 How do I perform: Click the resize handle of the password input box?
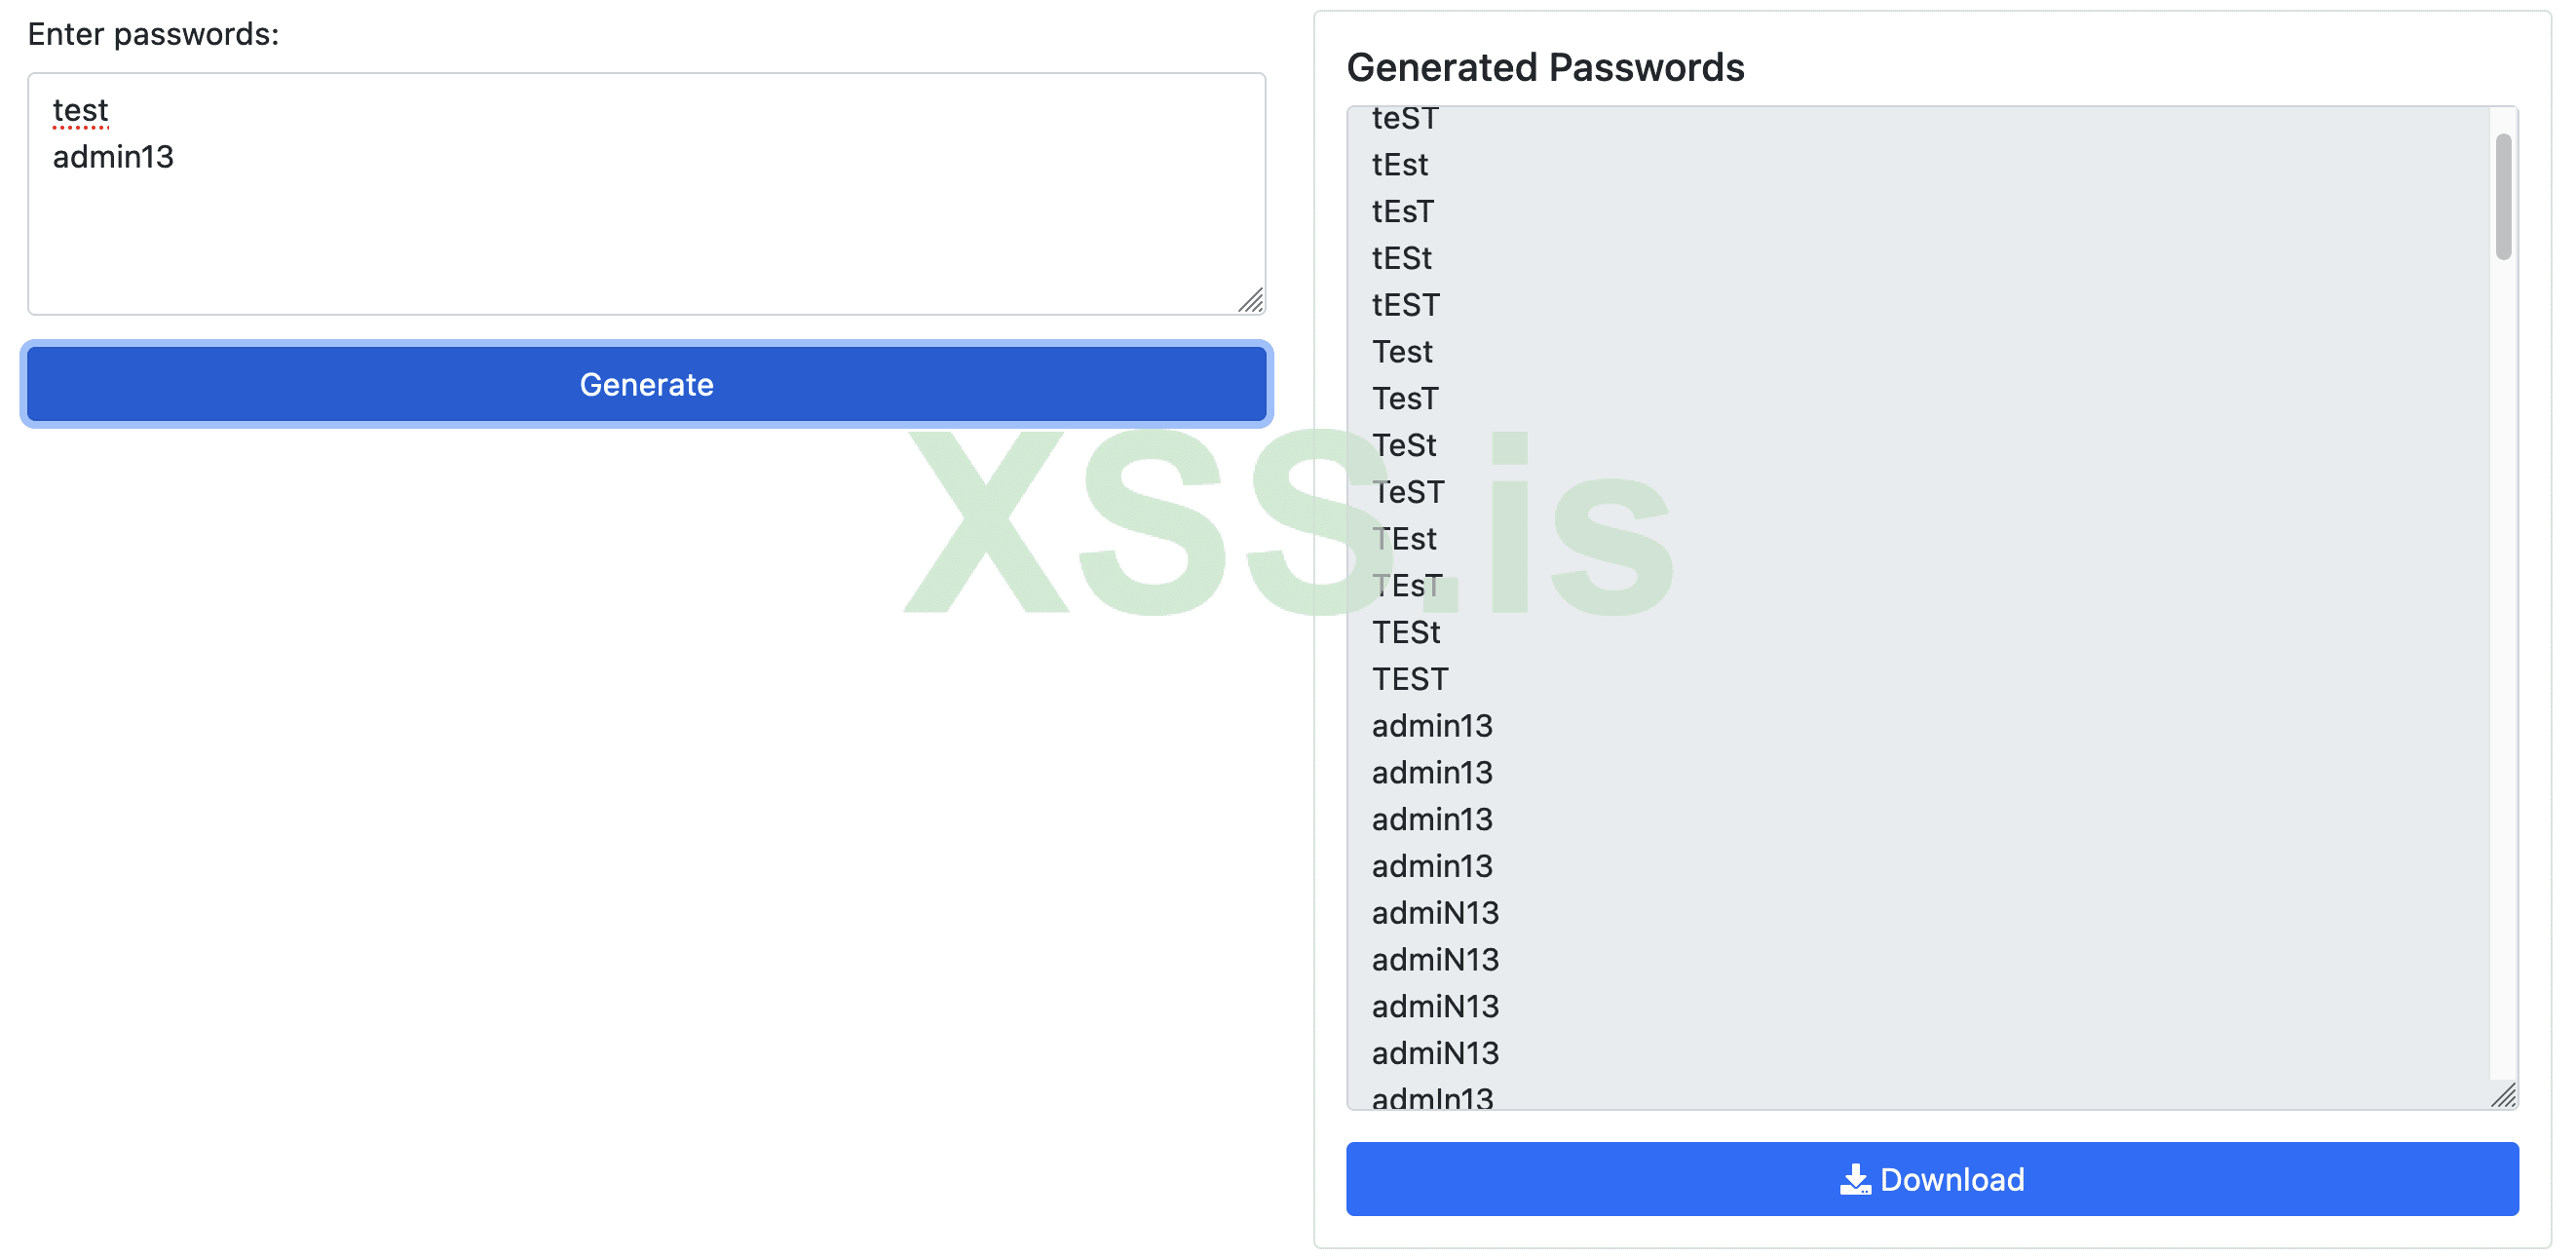(1251, 301)
